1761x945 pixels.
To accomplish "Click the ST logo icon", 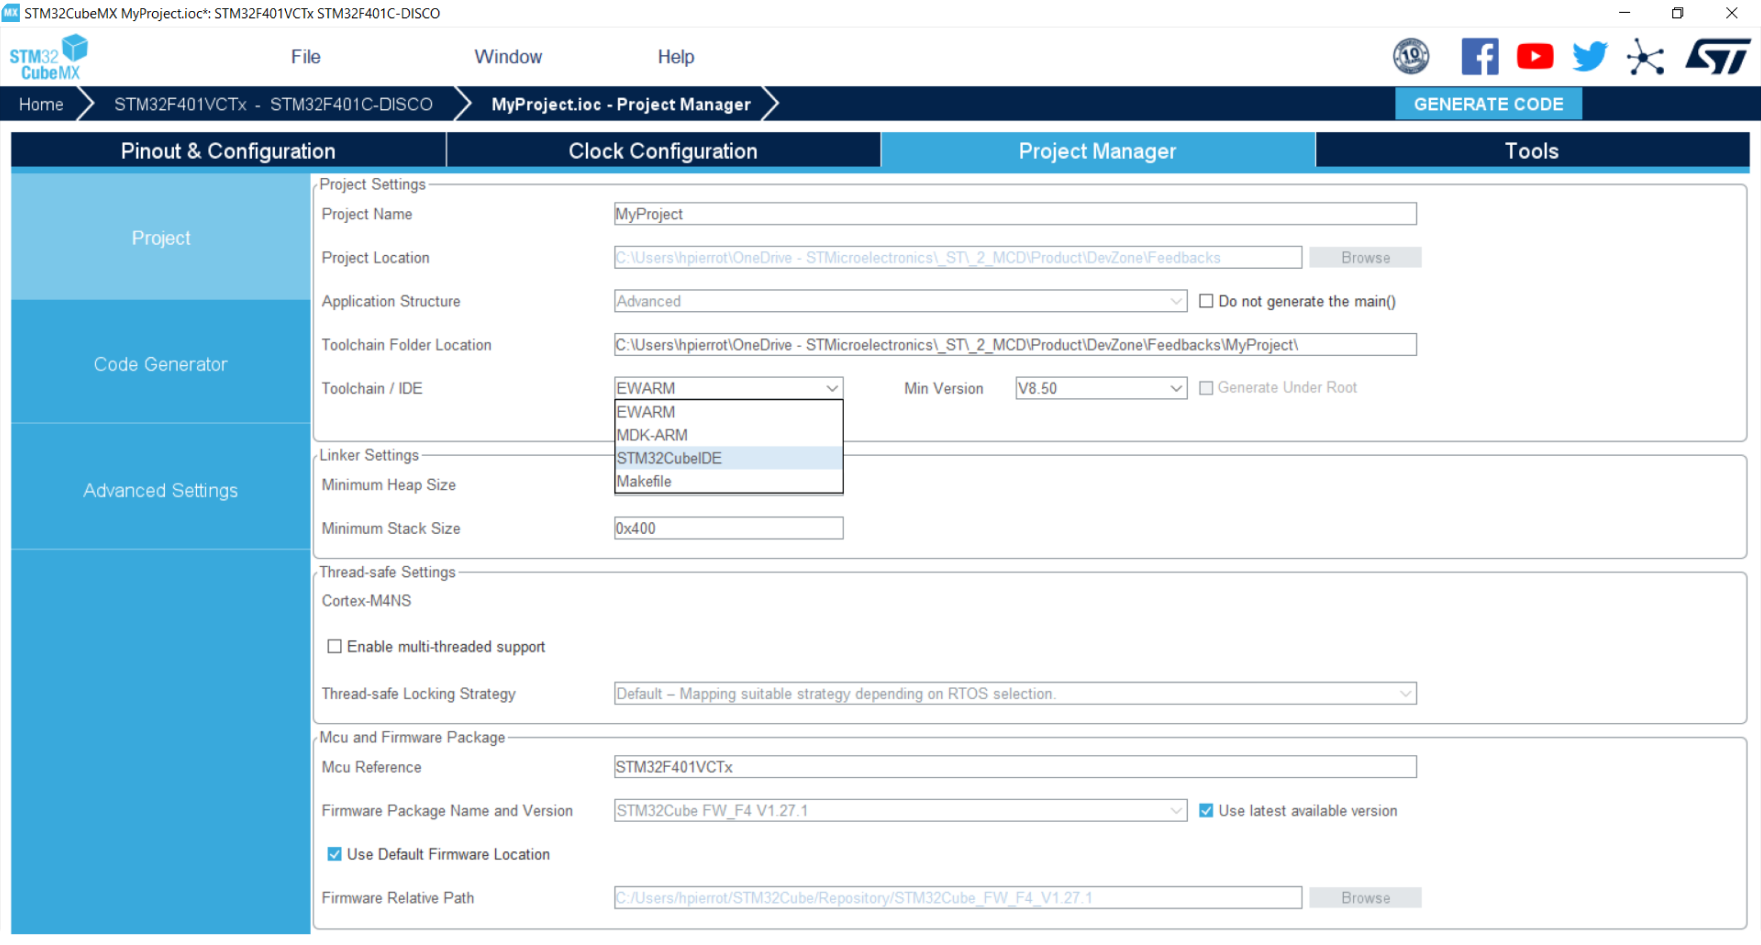I will [x=1717, y=56].
